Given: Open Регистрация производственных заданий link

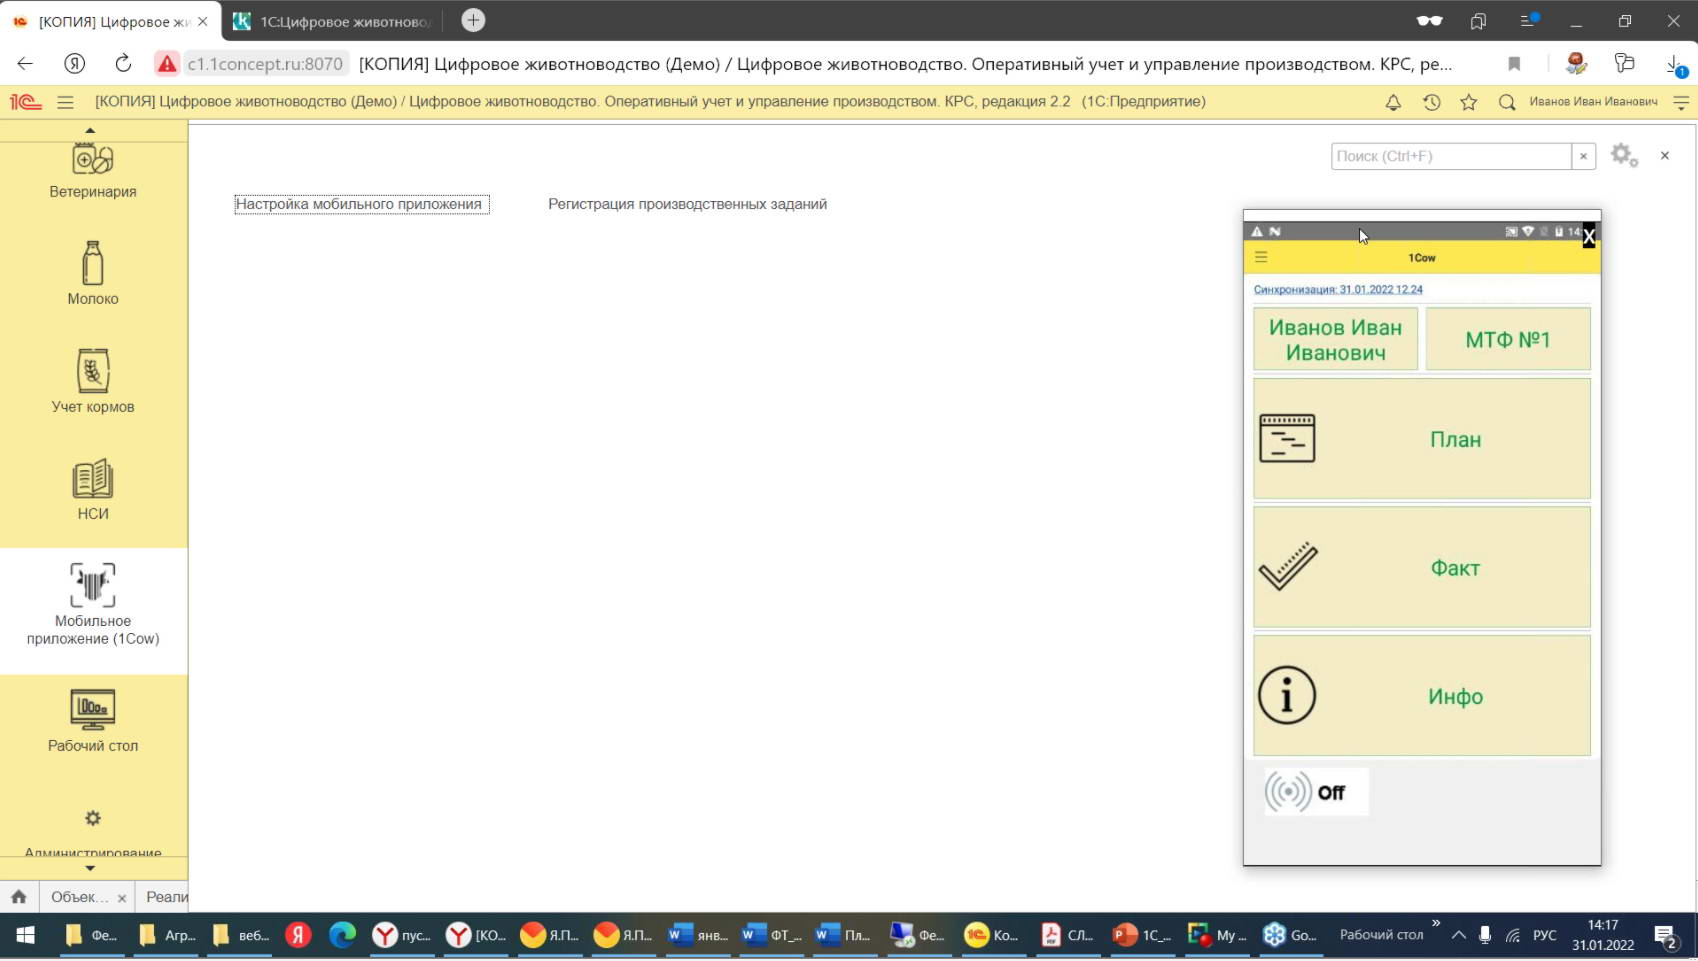Looking at the screenshot, I should [x=687, y=204].
